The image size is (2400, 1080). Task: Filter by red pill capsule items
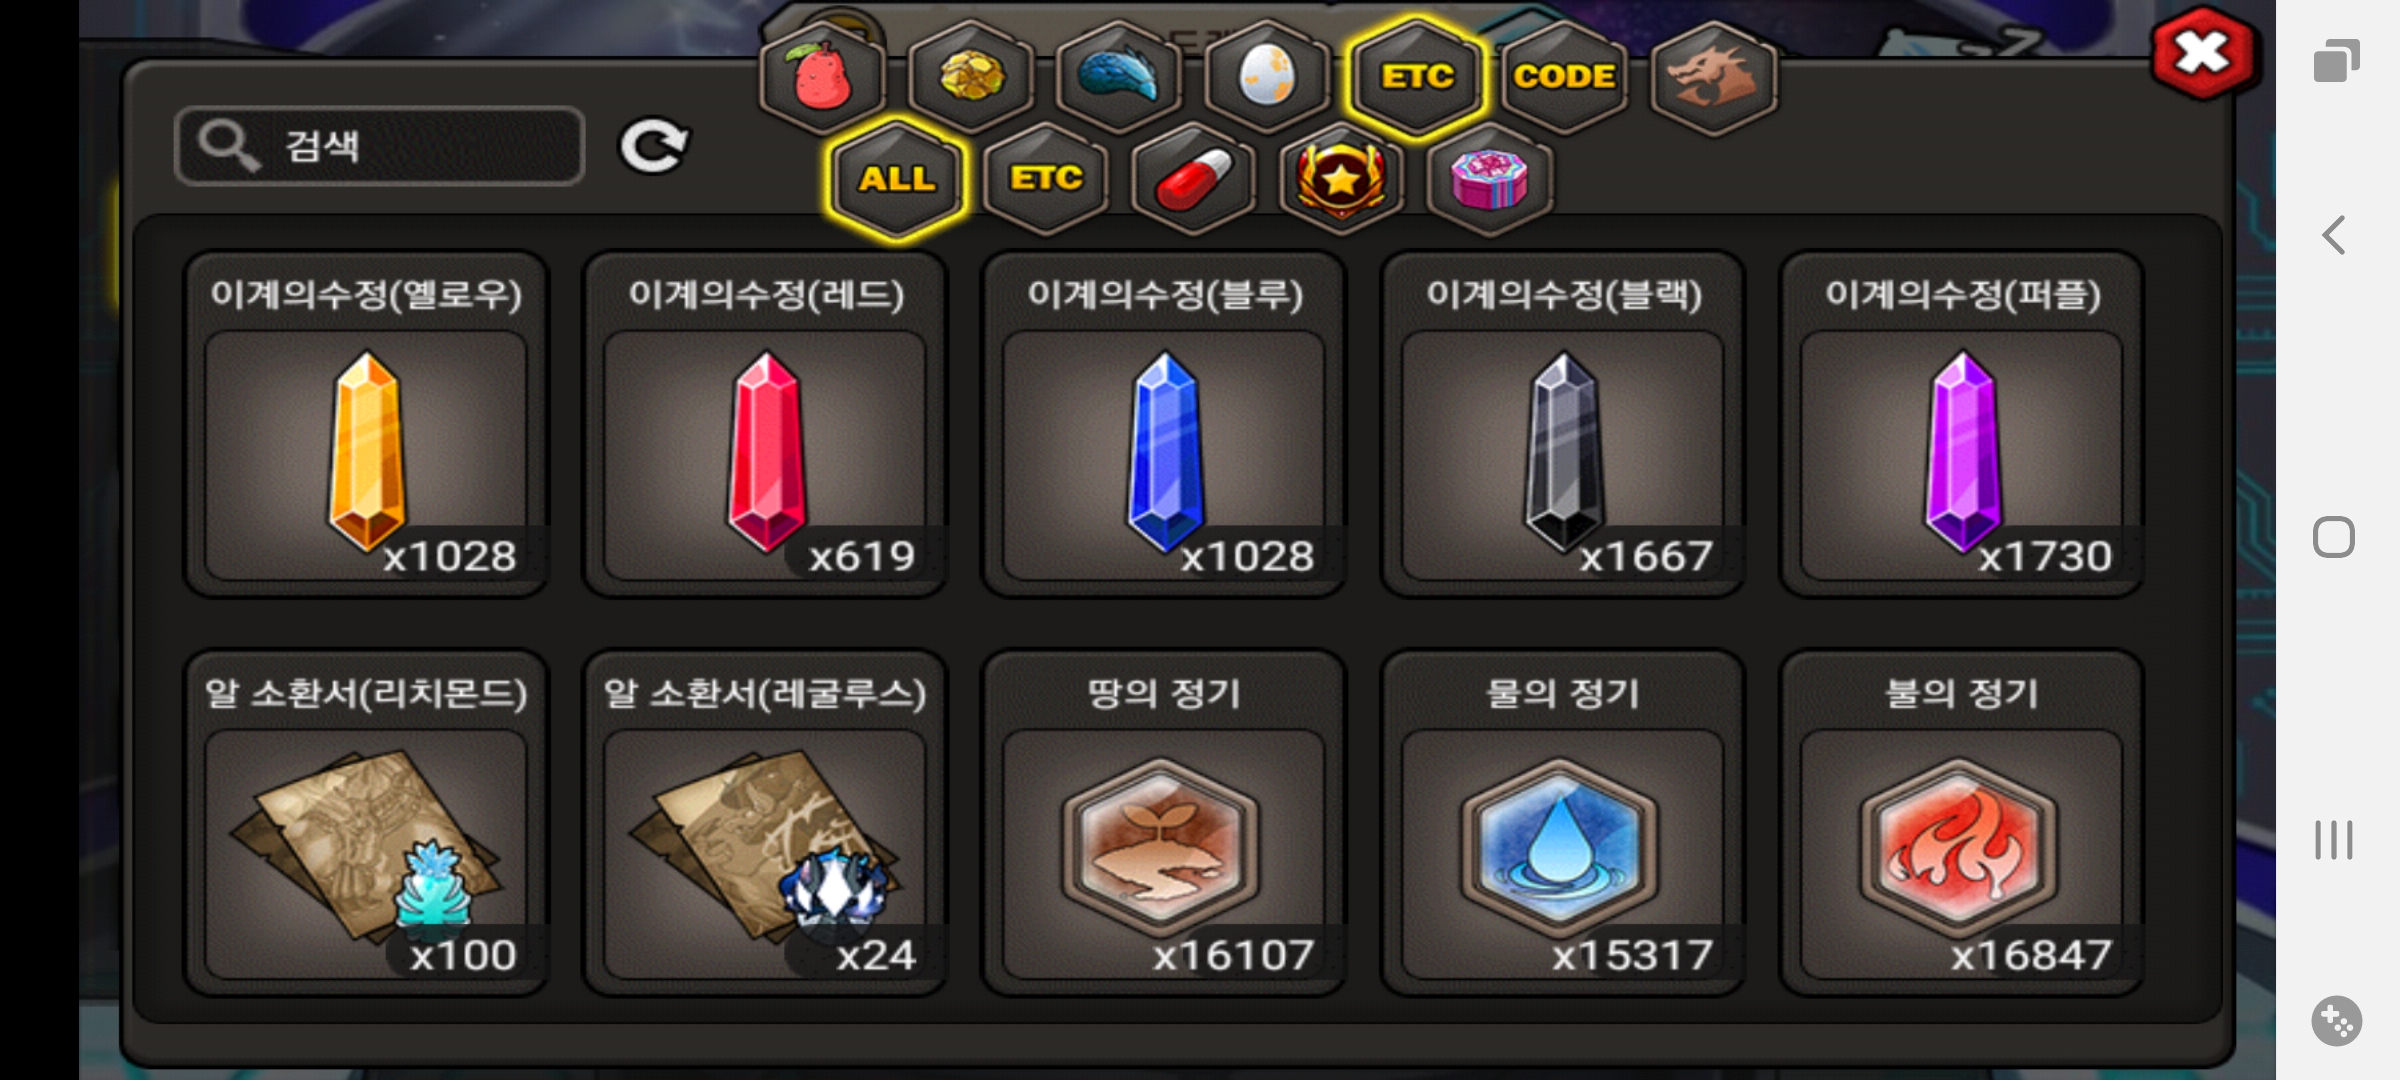pos(1194,179)
